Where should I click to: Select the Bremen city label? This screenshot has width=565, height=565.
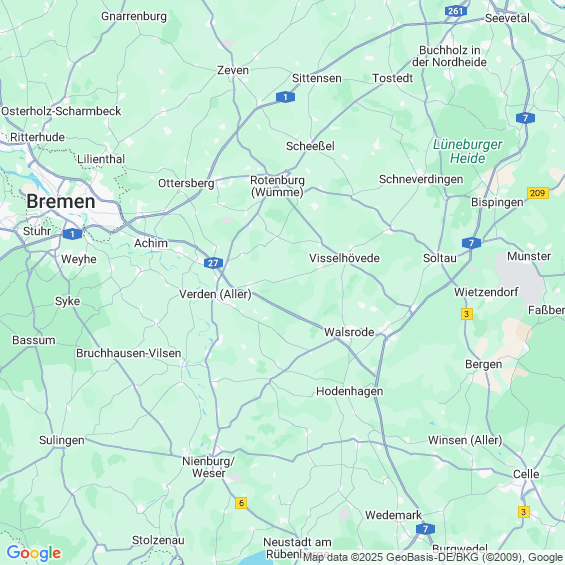point(61,201)
